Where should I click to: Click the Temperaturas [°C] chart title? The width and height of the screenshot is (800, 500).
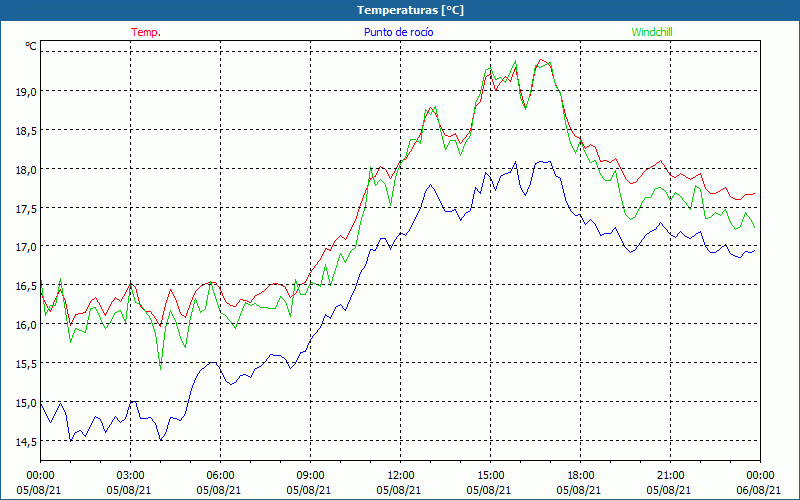pos(410,10)
